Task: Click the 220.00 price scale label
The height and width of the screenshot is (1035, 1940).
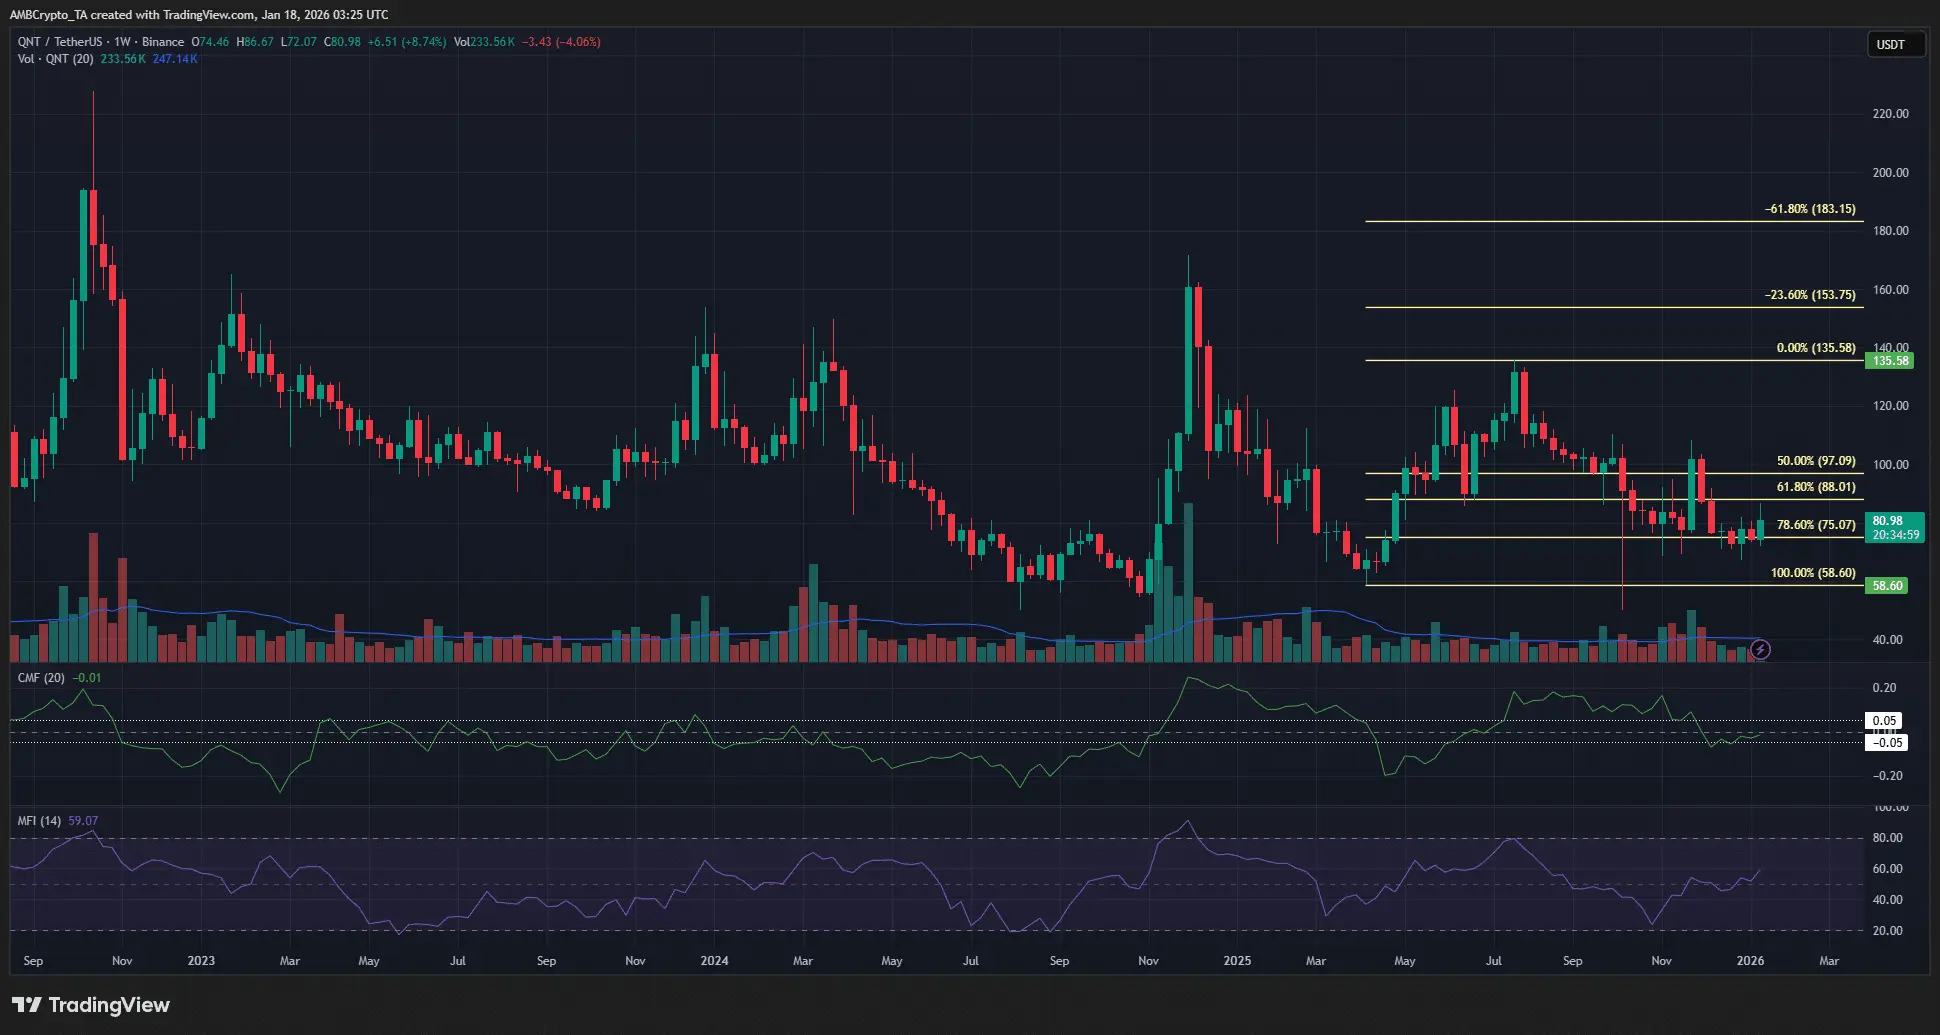Action: (x=1890, y=114)
